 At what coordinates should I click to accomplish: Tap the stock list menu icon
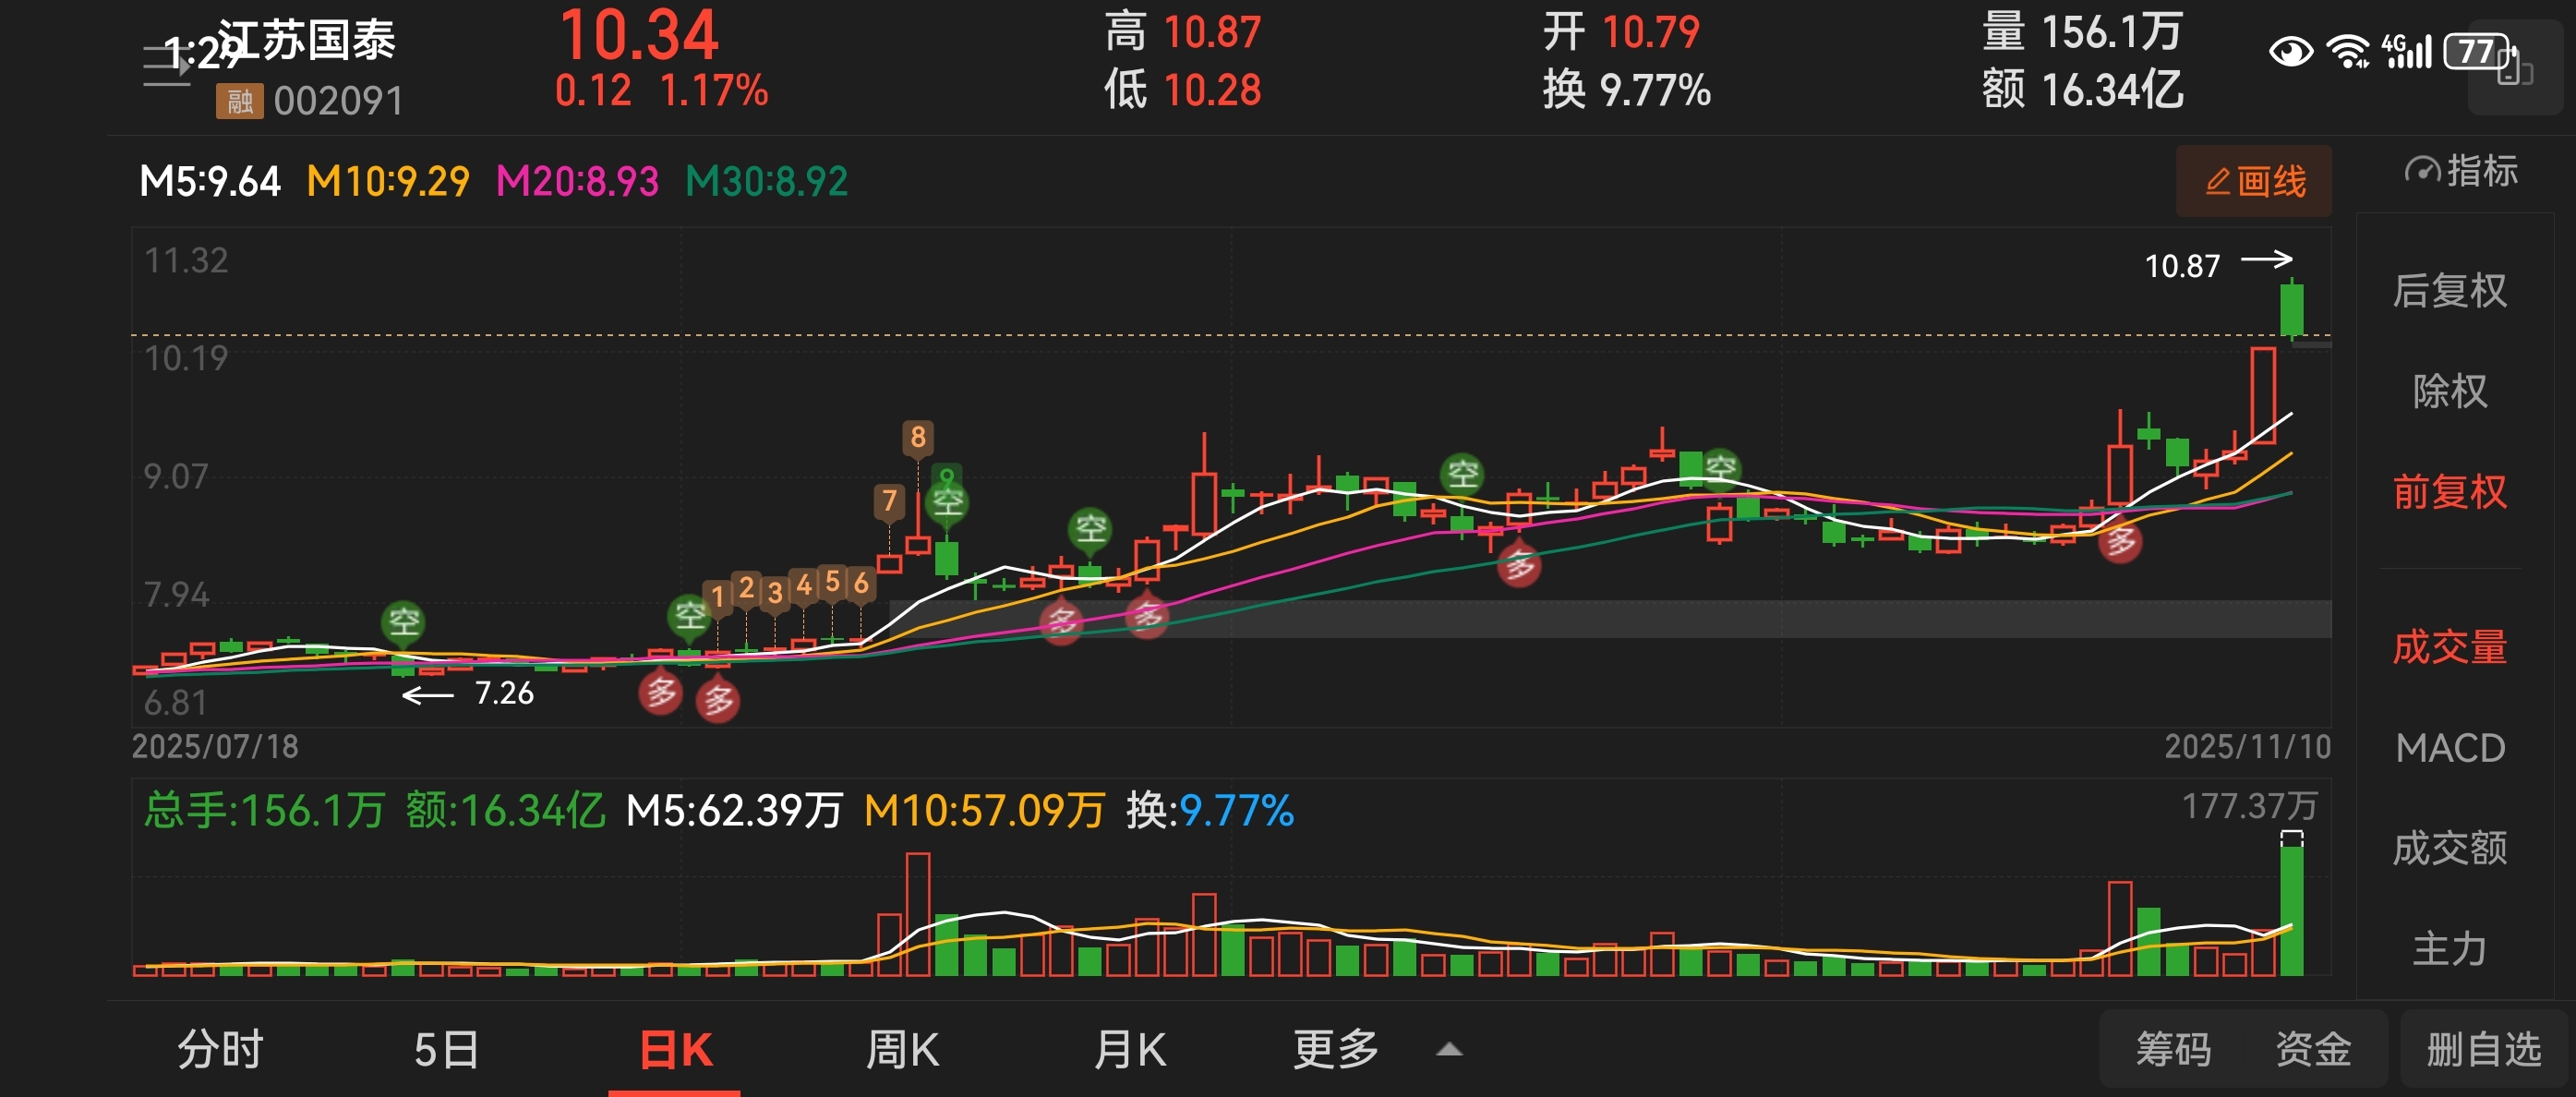(165, 66)
